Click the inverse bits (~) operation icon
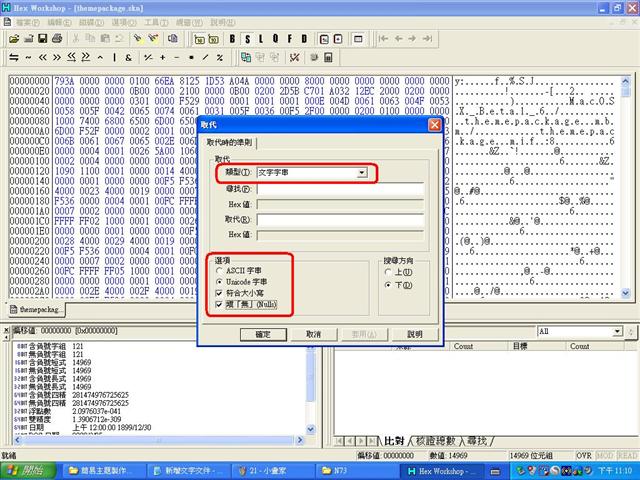 pyautogui.click(x=28, y=58)
